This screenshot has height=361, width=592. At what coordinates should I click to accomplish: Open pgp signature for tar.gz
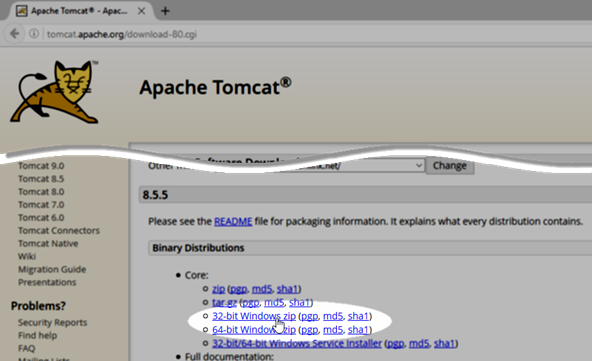pos(251,302)
